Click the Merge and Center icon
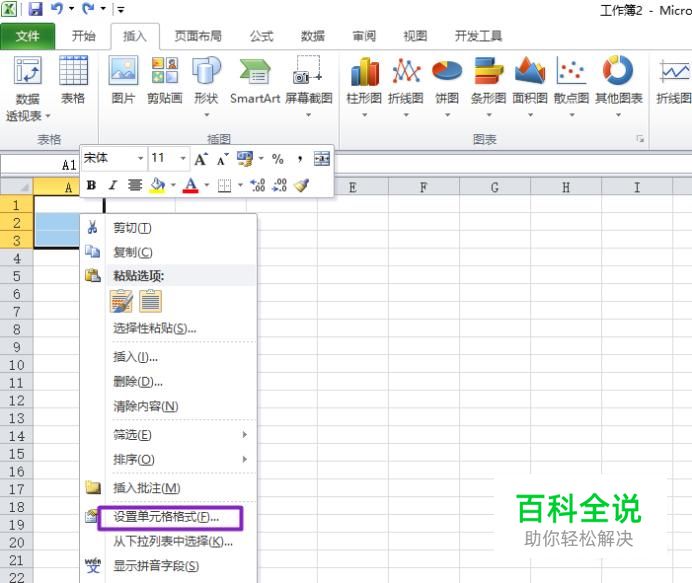The height and width of the screenshot is (583, 692). pyautogui.click(x=322, y=159)
